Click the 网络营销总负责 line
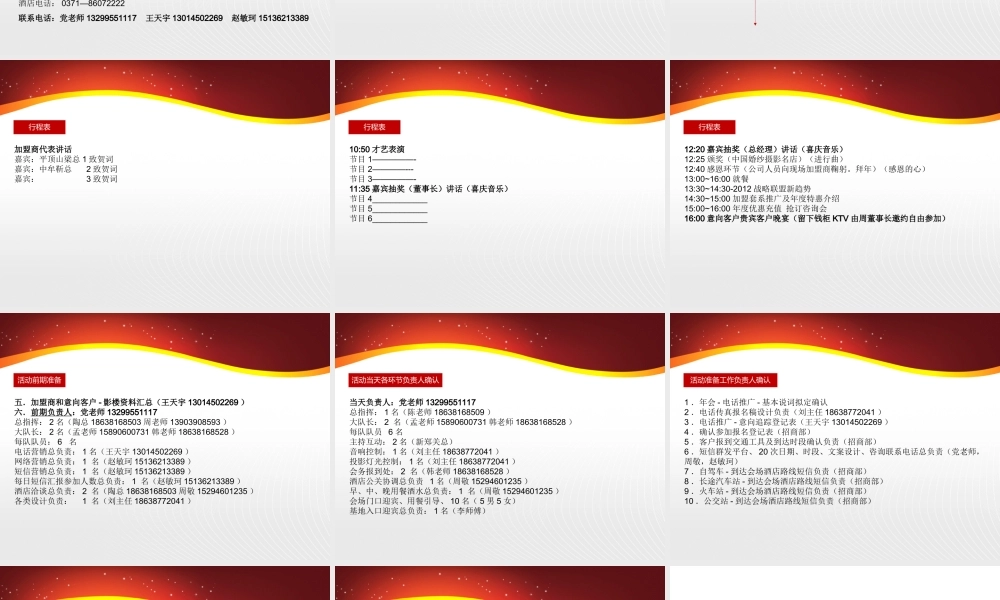The width and height of the screenshot is (1000, 600). pos(103,461)
